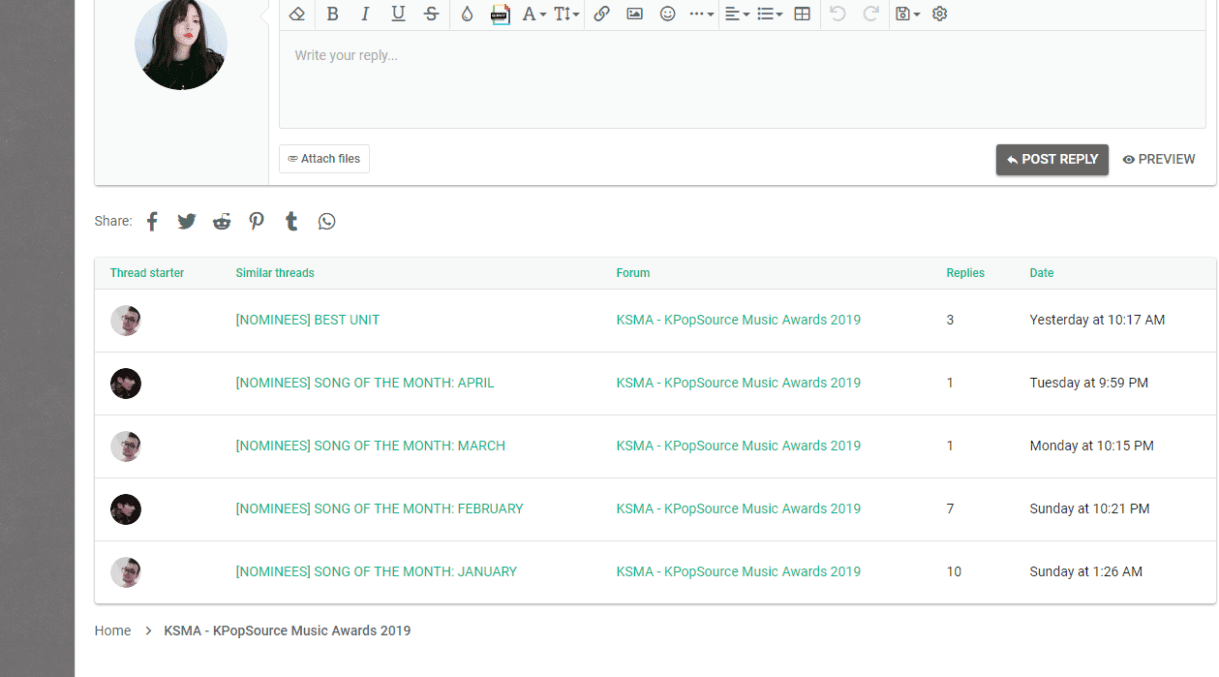The height and width of the screenshot is (677, 1219).
Task: Share thread via WhatsApp icon
Action: coord(327,222)
